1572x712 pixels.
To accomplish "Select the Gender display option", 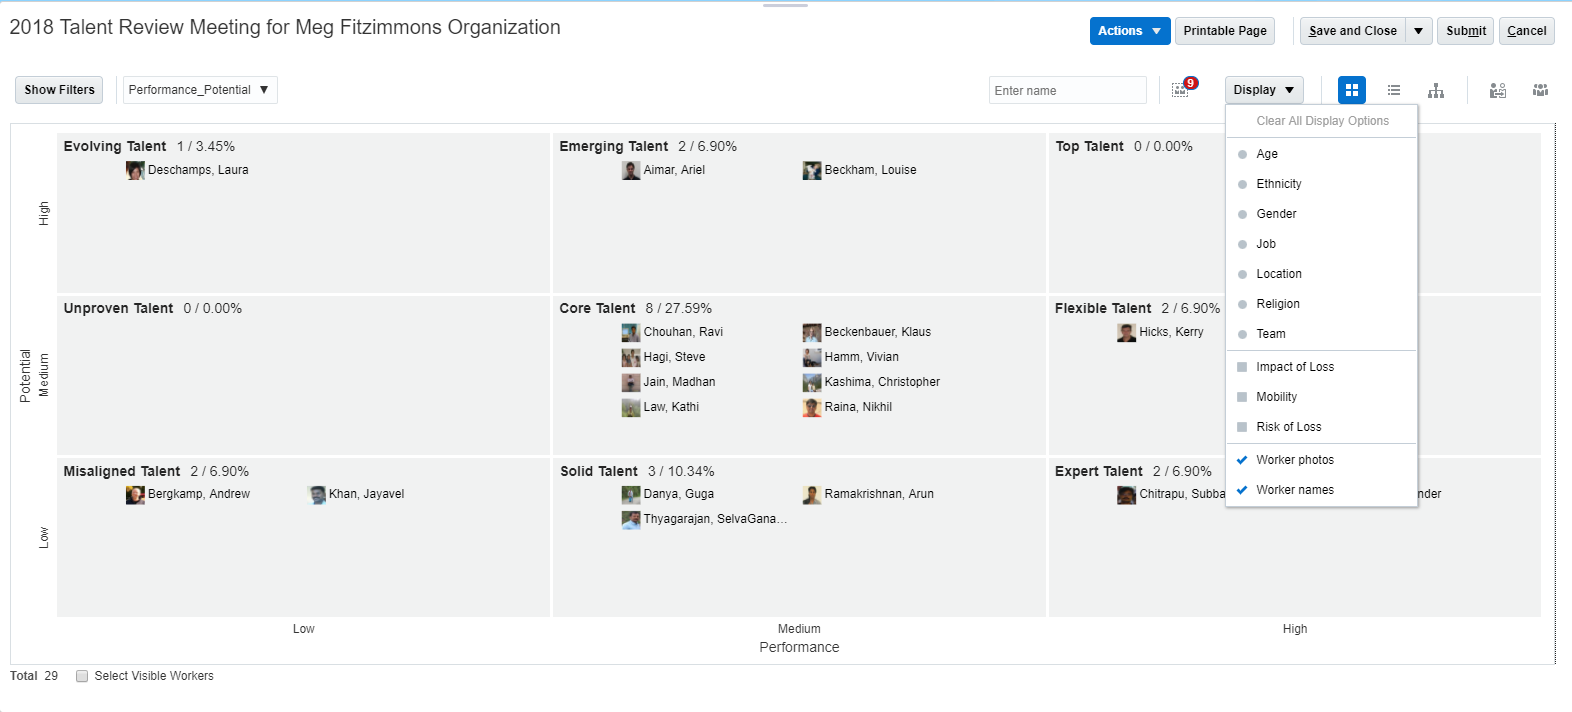I will [x=1276, y=214].
